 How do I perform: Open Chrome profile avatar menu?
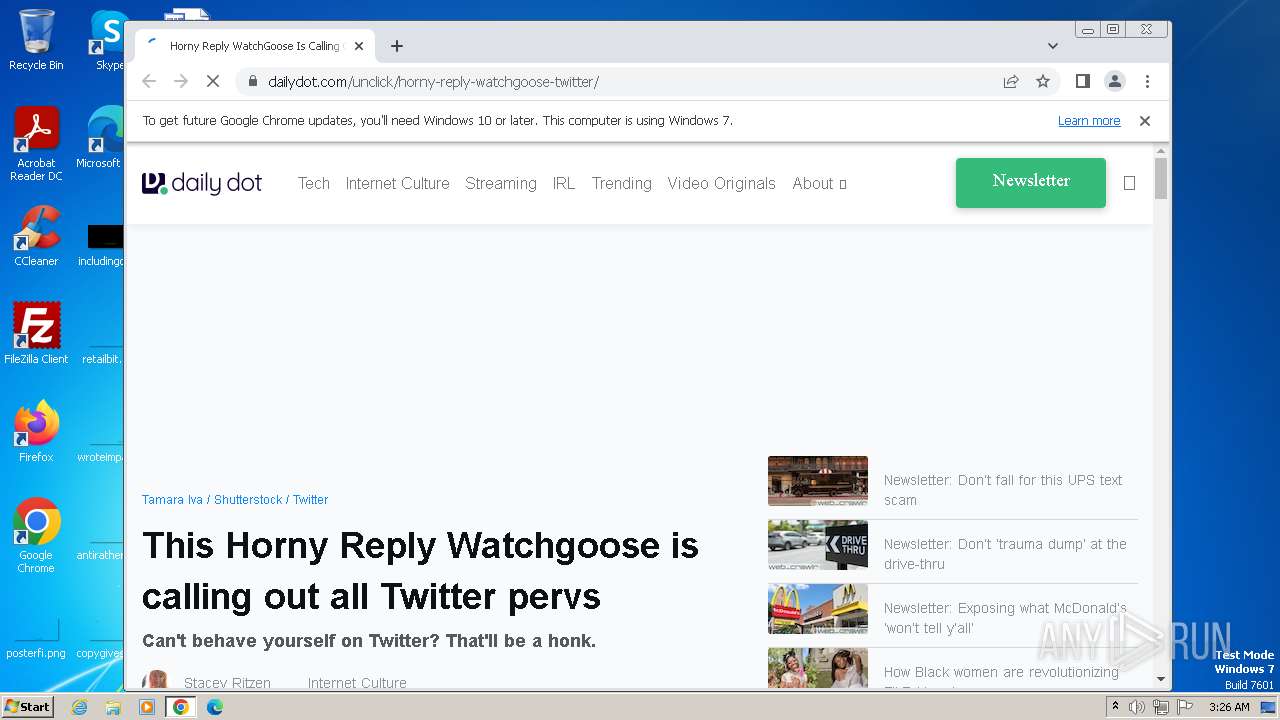point(1115,82)
